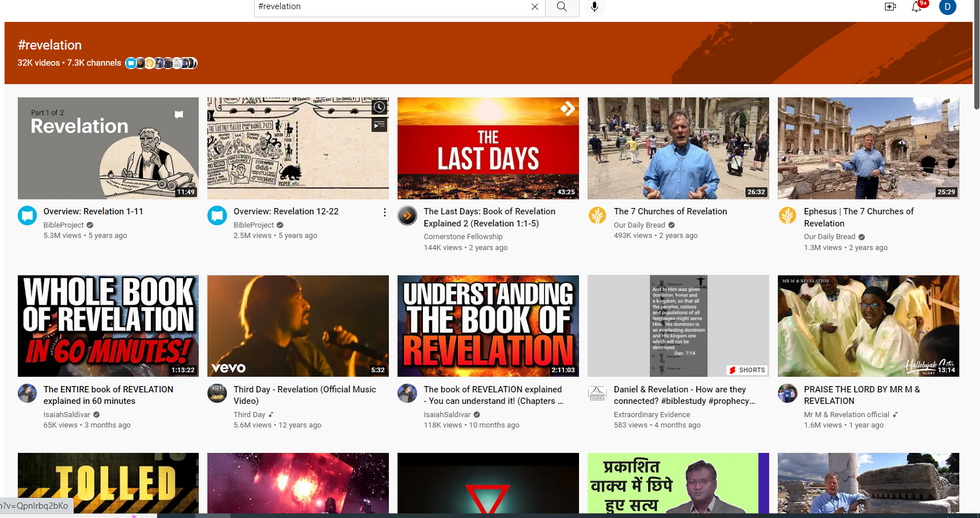
Task: Open title Overview: Revelation 12-22
Action: point(286,211)
